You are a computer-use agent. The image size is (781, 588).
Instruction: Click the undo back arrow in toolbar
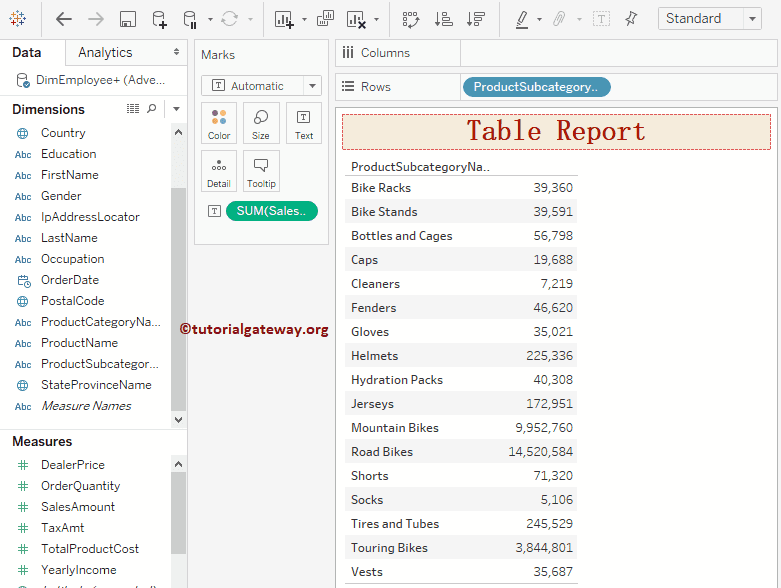pyautogui.click(x=64, y=19)
